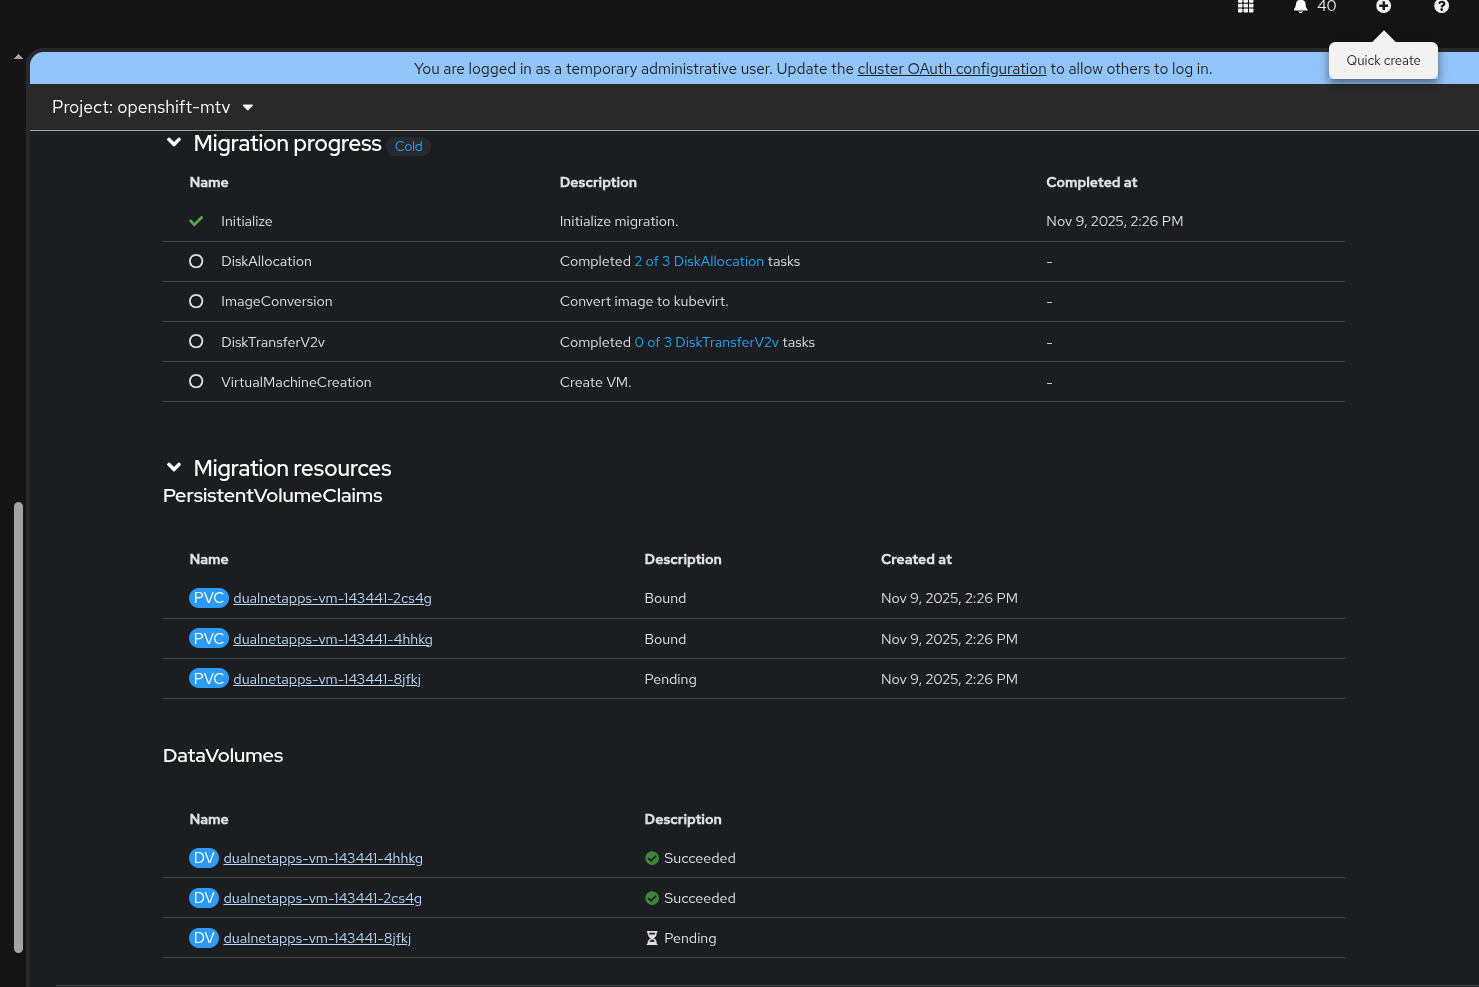Click the VirtualMachineCreation step status circle
This screenshot has height=987, width=1479.
click(x=196, y=381)
